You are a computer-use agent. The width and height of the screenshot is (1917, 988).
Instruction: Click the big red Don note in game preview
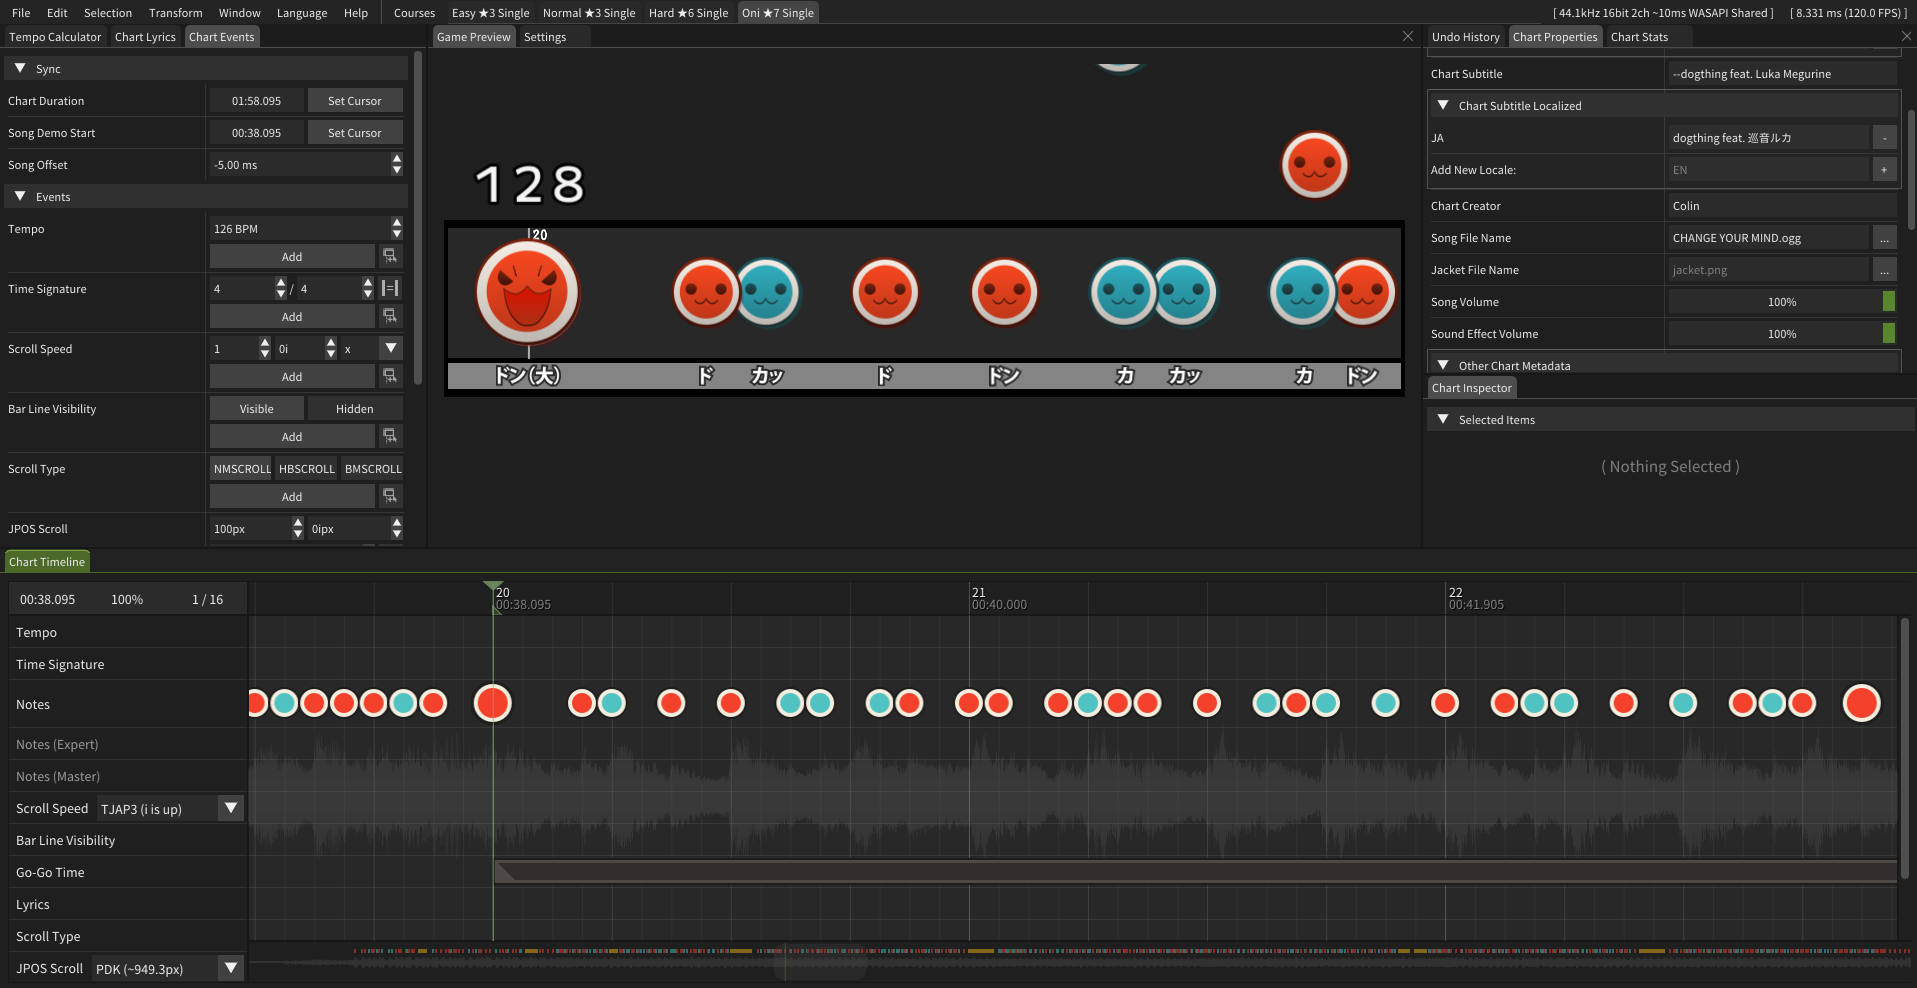point(528,292)
